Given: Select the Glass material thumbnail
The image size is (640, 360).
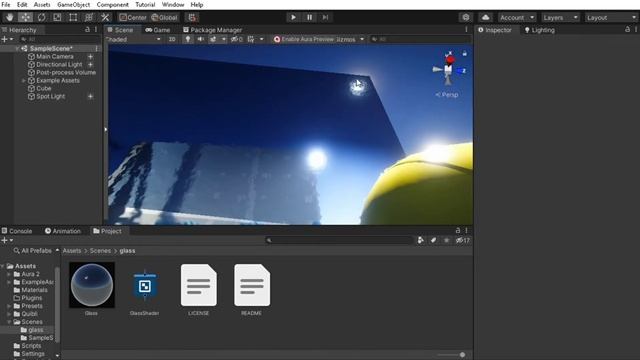Looking at the screenshot, I should click(x=92, y=284).
